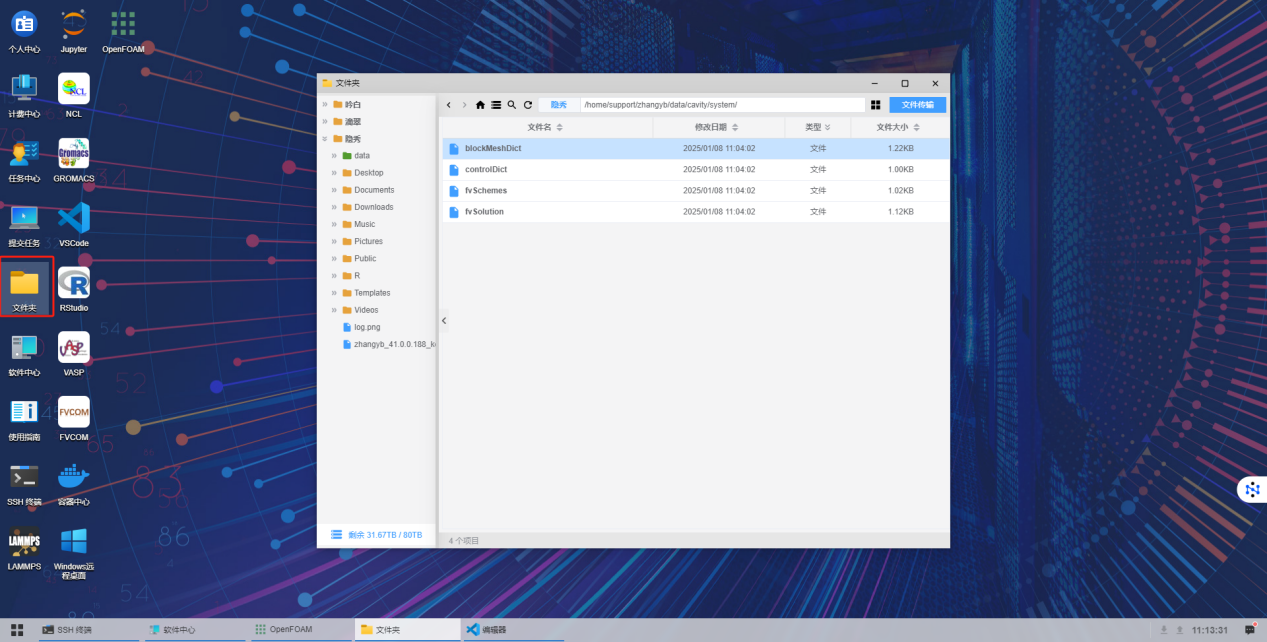Screen dimensions: 1267x642
Task: Click the 文件传输 button
Action: click(x=917, y=105)
